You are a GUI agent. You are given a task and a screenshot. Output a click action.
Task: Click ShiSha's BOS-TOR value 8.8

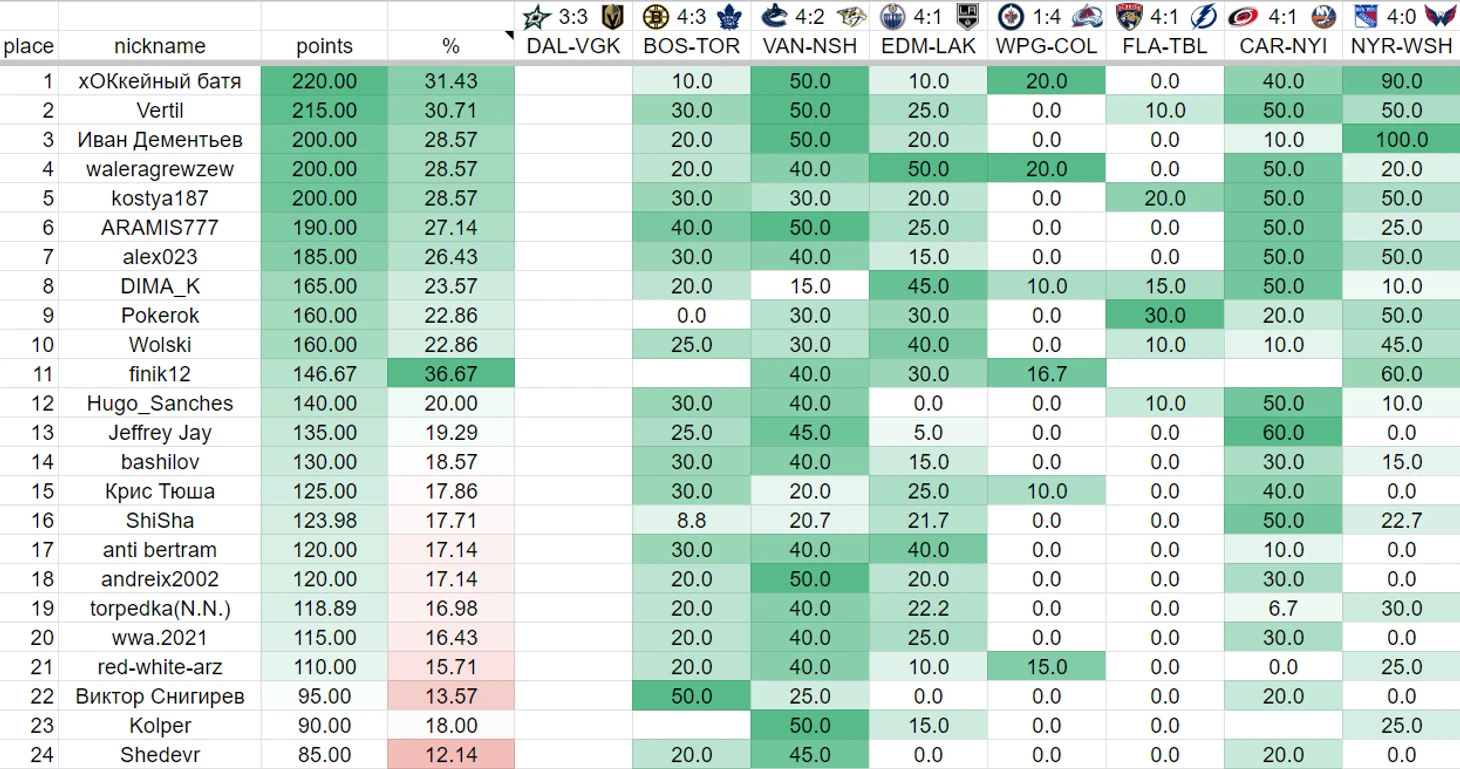point(691,520)
